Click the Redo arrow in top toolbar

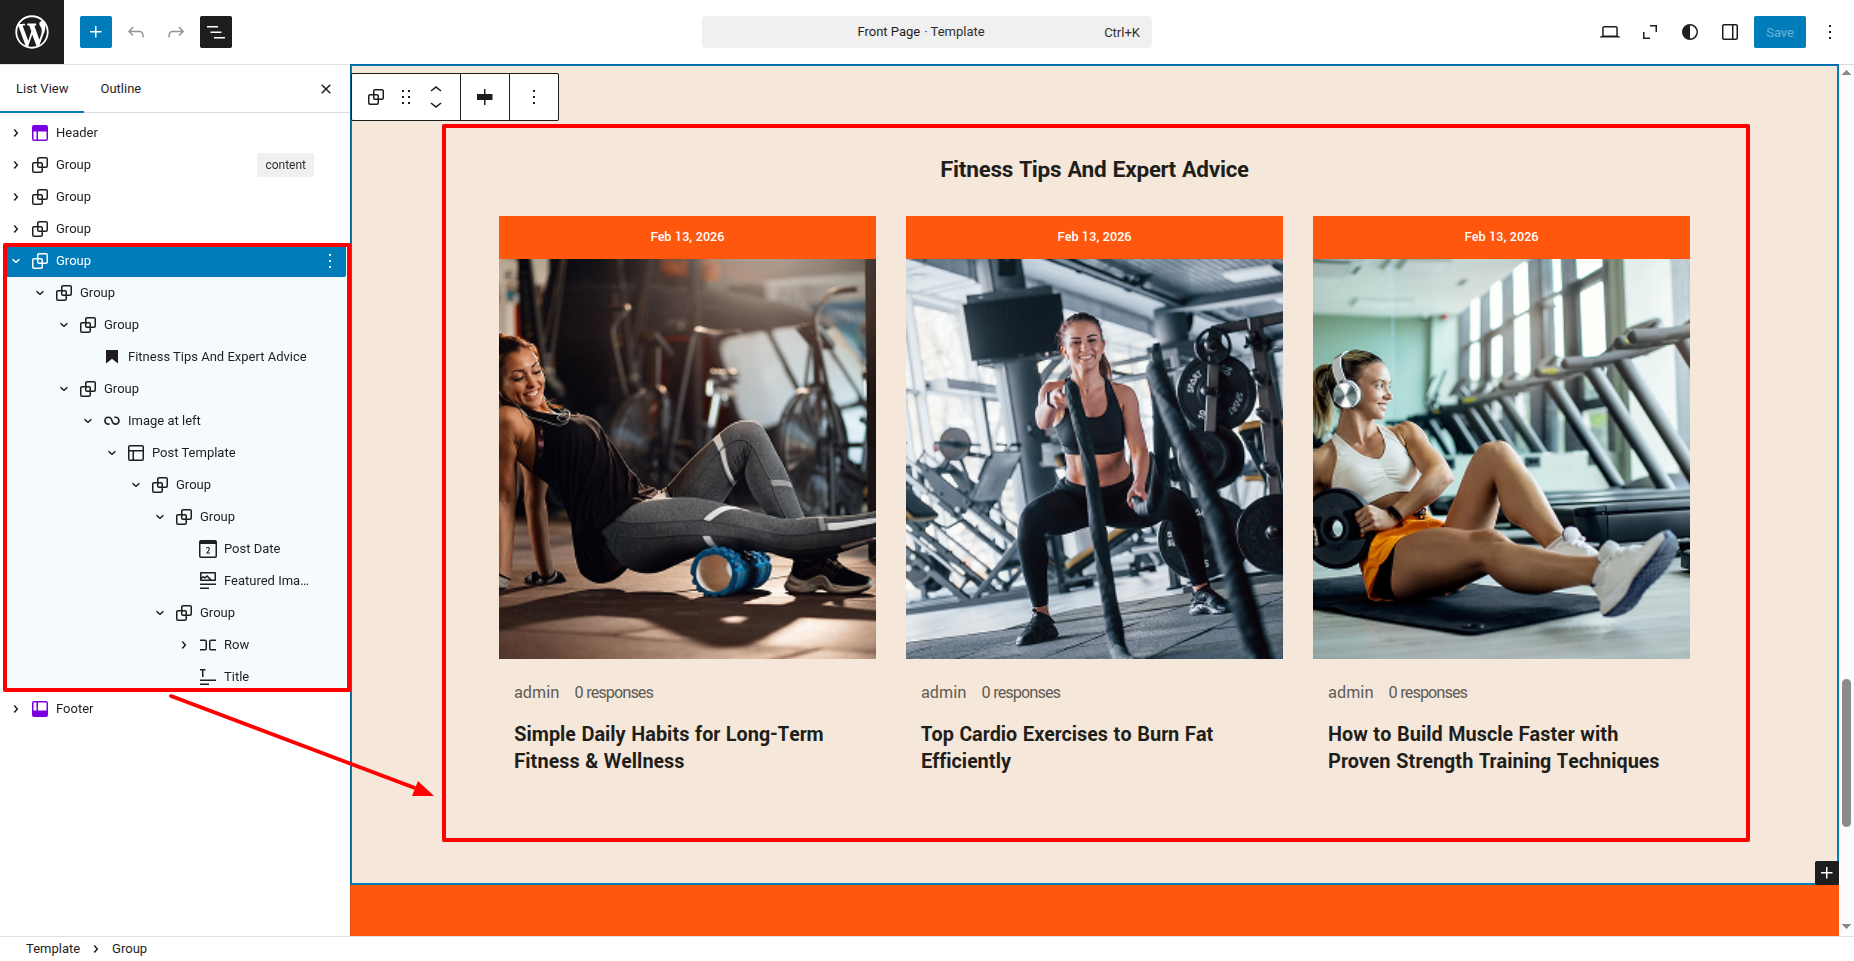[x=176, y=32]
